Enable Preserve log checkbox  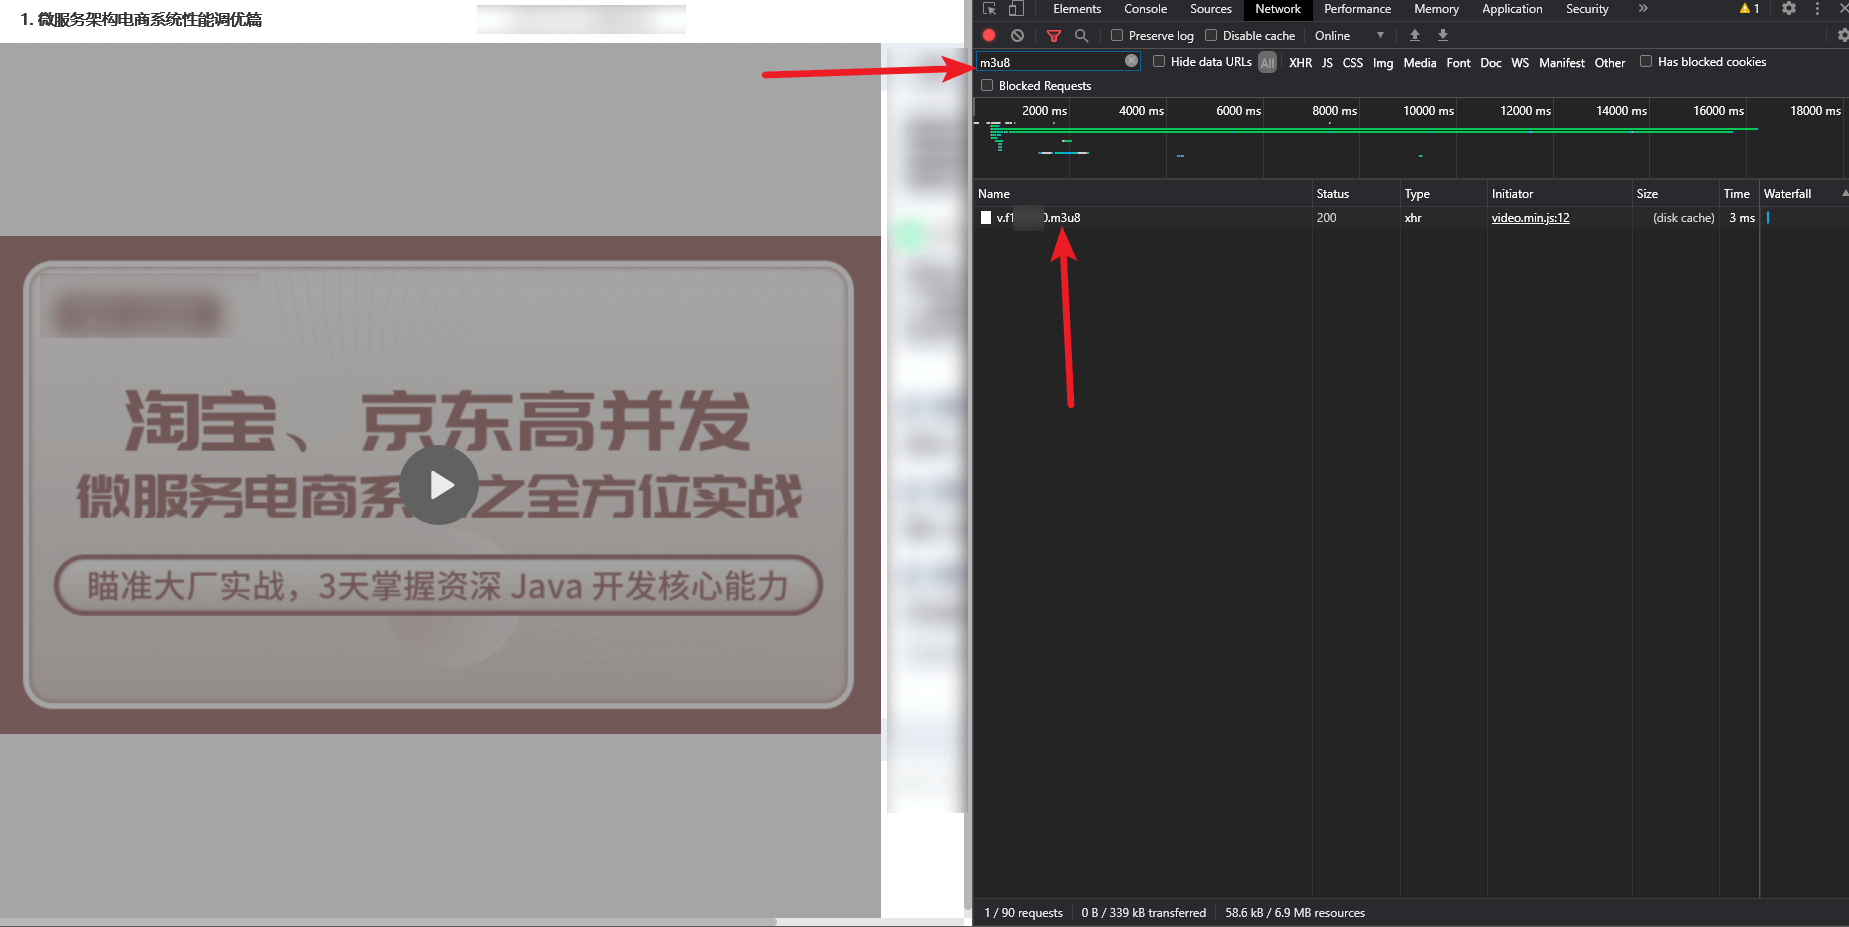point(1117,35)
